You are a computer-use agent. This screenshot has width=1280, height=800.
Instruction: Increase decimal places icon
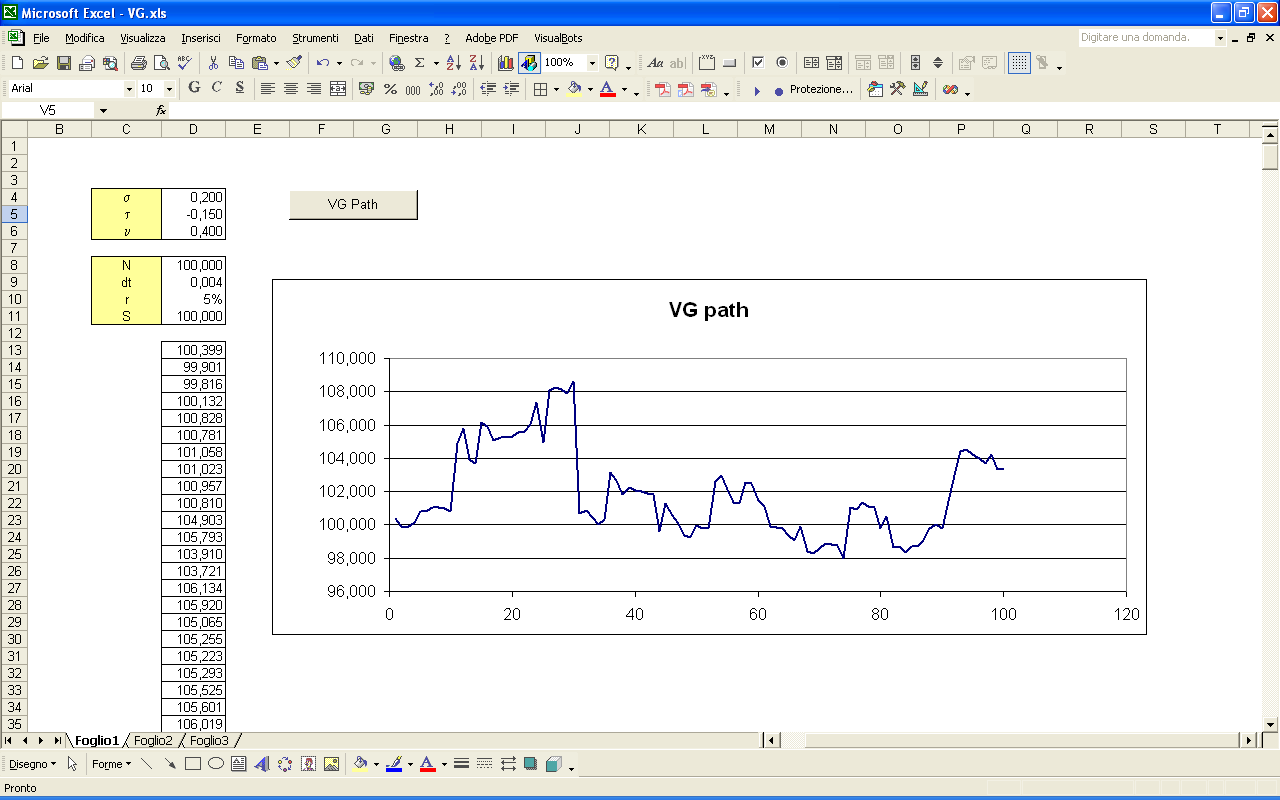[x=436, y=89]
